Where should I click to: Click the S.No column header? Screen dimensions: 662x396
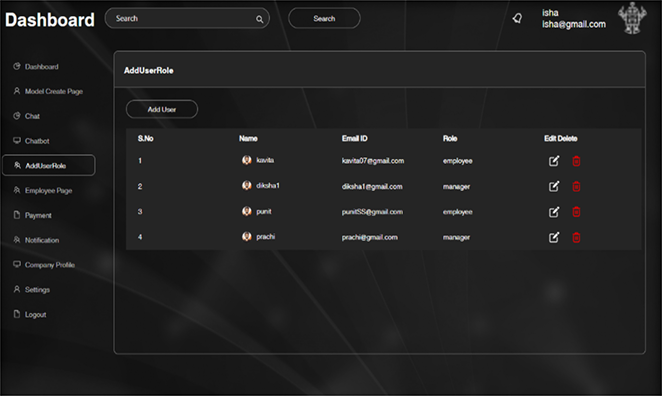pos(146,138)
